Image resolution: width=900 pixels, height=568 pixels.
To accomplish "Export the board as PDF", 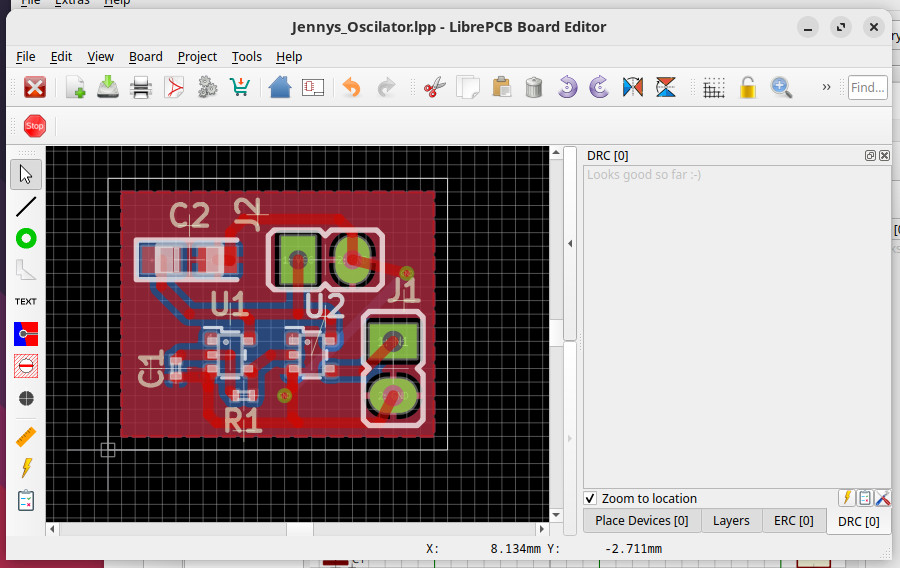I will click(174, 88).
